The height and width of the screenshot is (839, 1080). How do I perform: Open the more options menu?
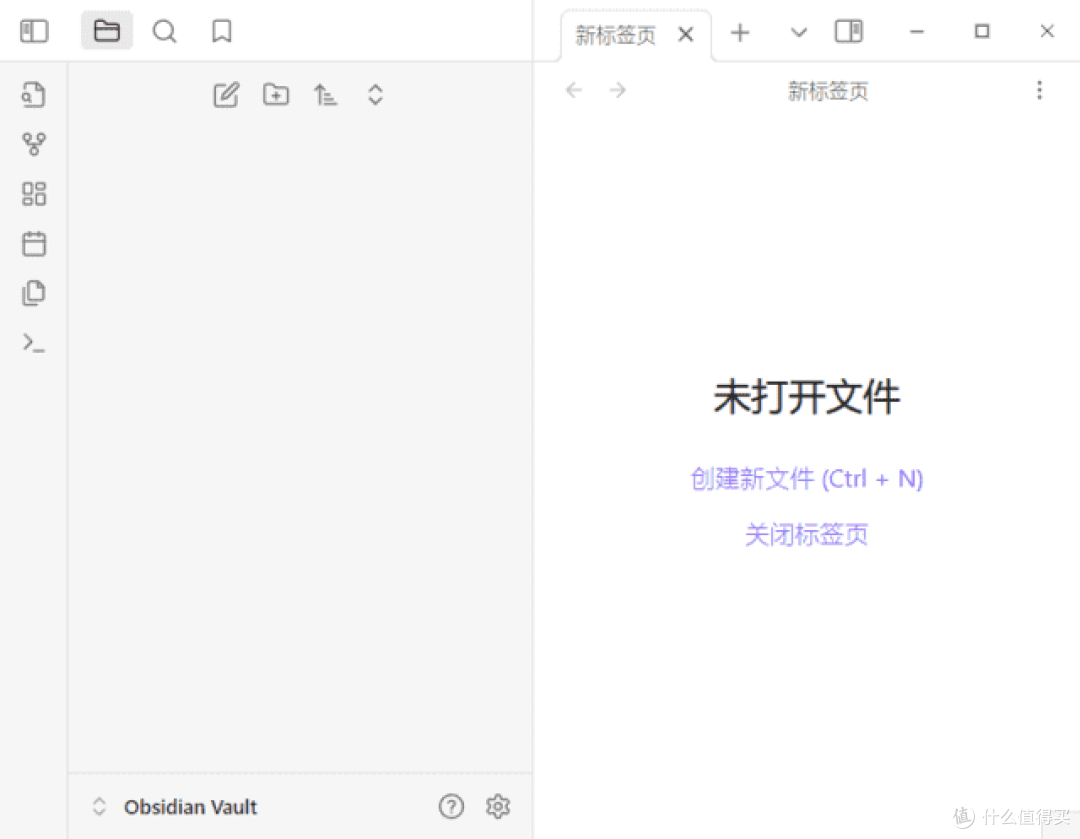(1040, 90)
